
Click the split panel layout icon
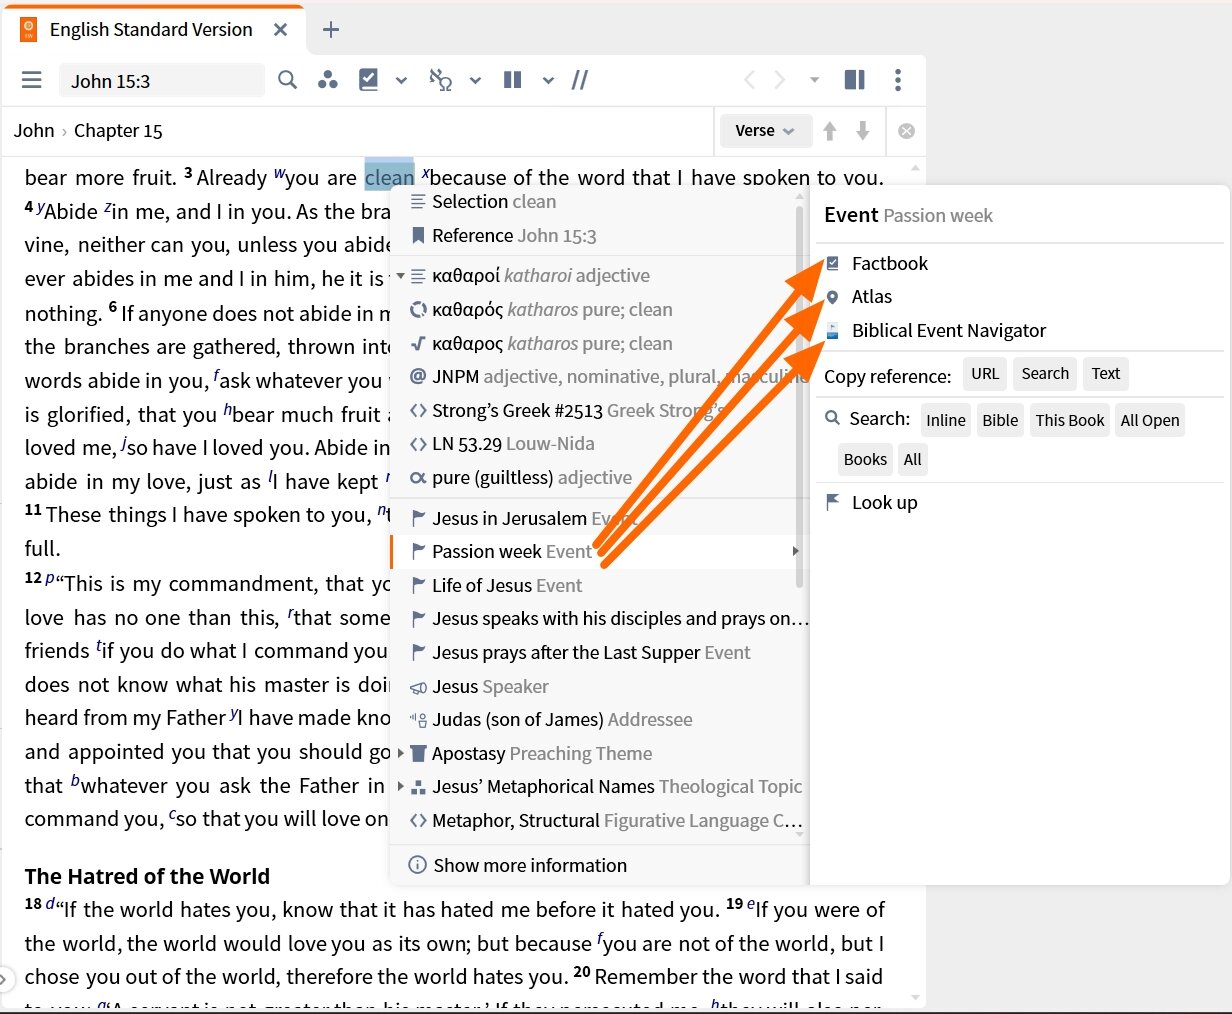855,80
